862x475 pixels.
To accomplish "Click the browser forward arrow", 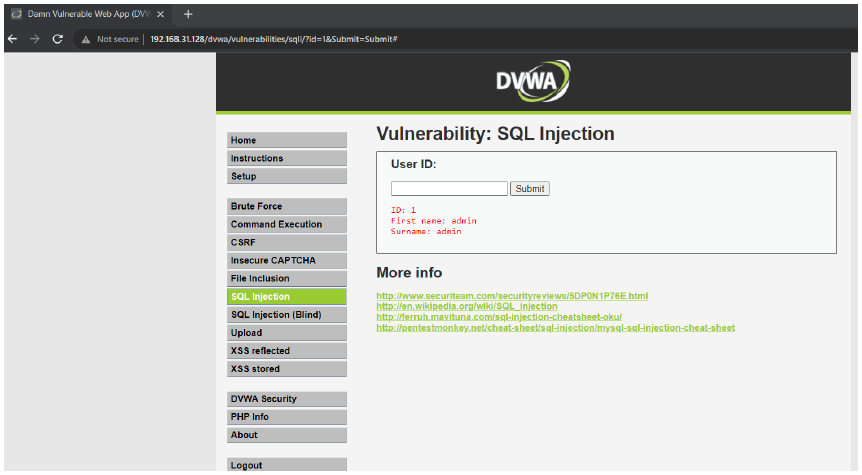I will click(35, 39).
